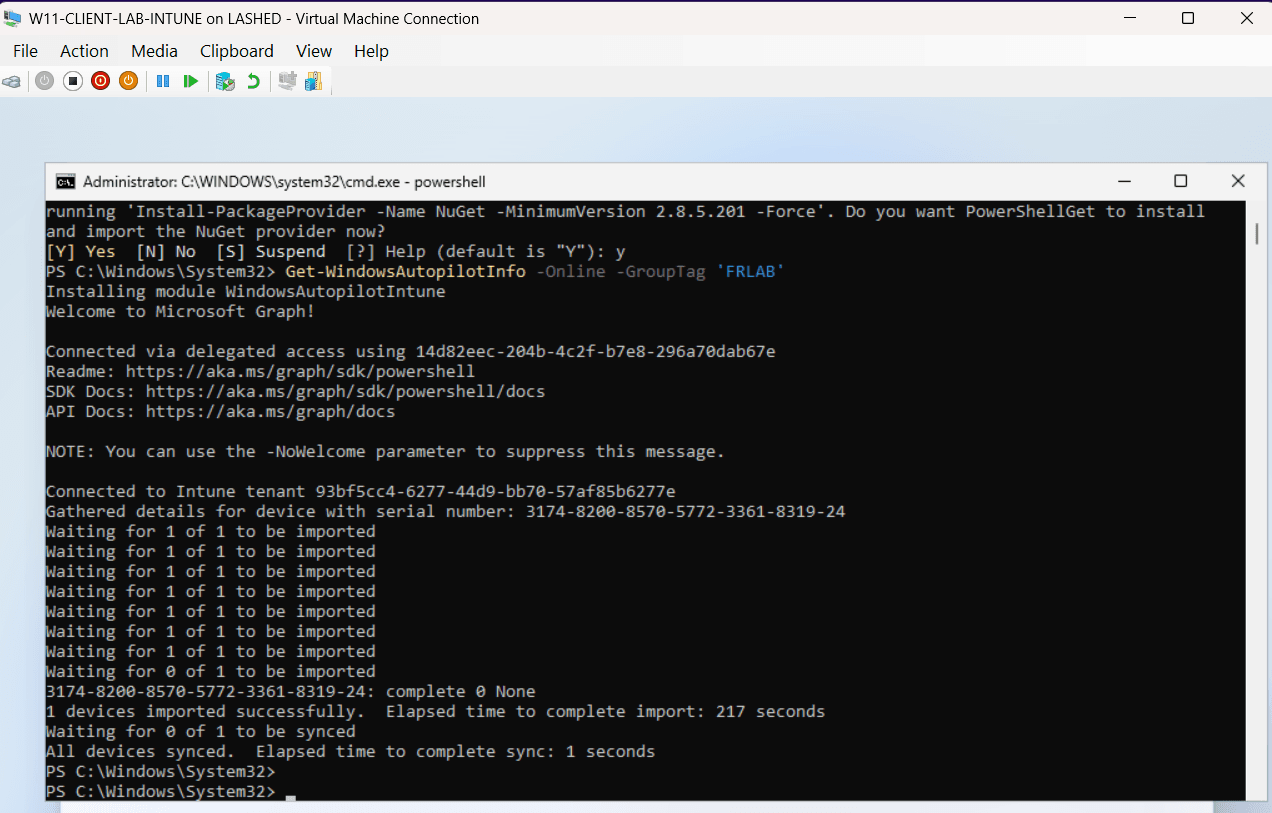This screenshot has width=1272, height=813.
Task: Click the console window's vertical scrollbar
Action: click(1255, 233)
